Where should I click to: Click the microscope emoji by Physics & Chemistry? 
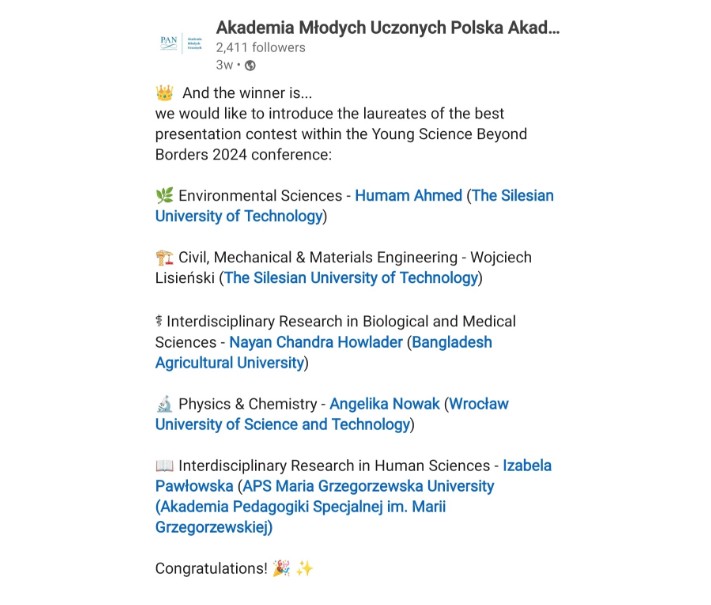(164, 404)
